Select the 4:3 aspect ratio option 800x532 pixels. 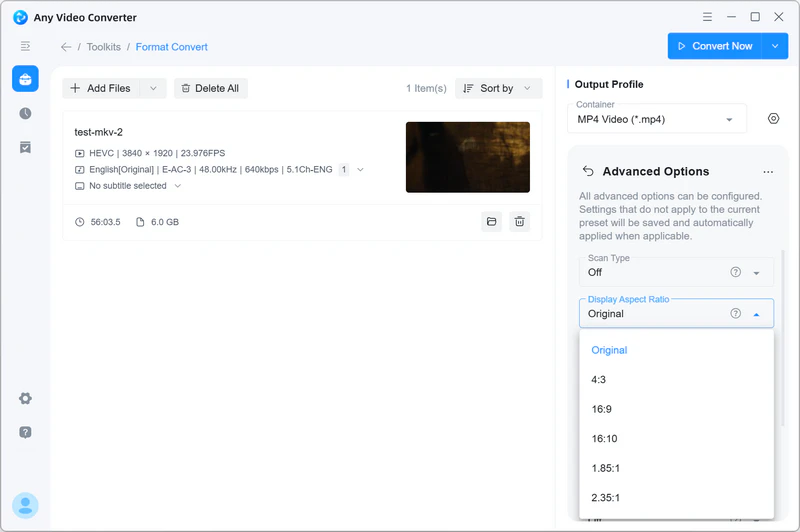(677, 379)
